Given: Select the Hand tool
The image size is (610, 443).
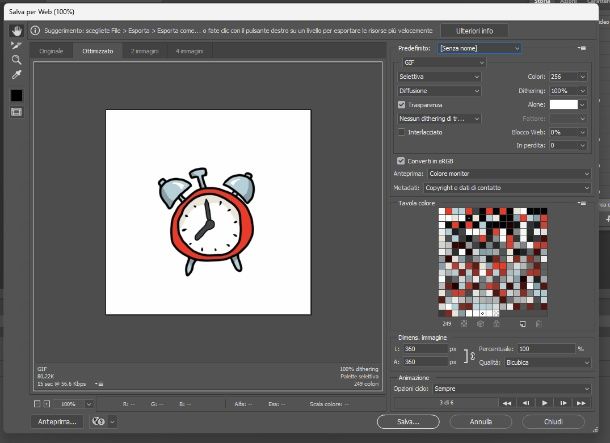Looking at the screenshot, I should pyautogui.click(x=16, y=31).
